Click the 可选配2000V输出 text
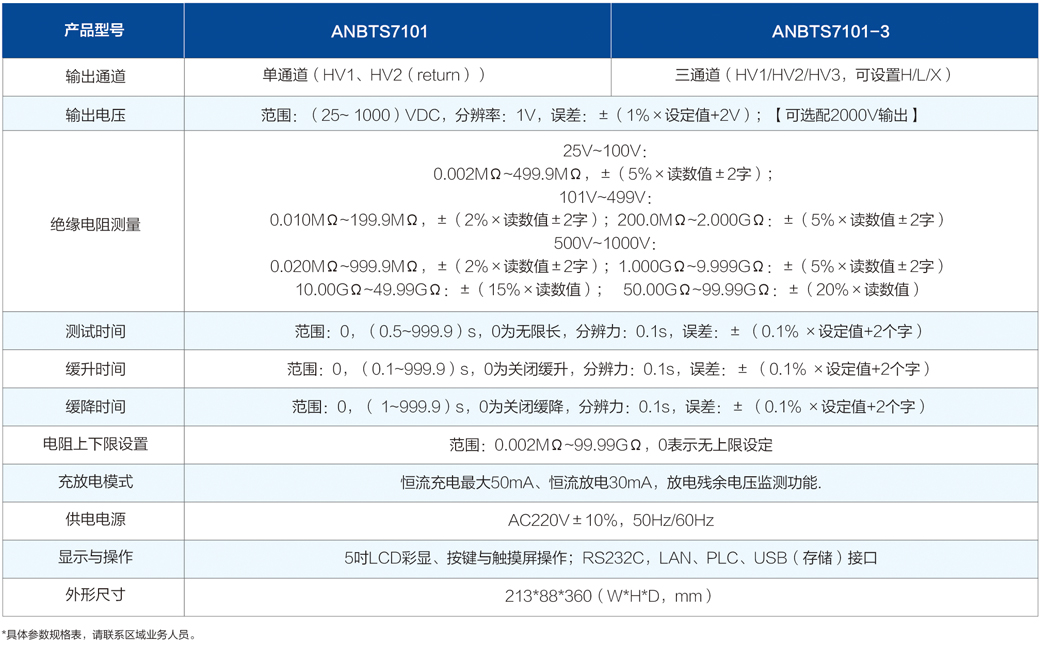The width and height of the screenshot is (1040, 647). coord(846,115)
